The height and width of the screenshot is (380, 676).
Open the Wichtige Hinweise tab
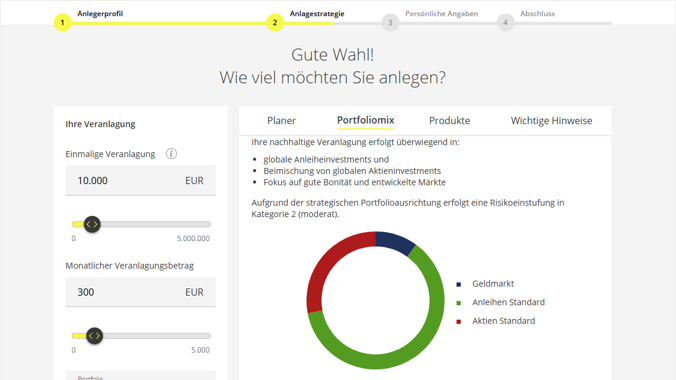[551, 121]
